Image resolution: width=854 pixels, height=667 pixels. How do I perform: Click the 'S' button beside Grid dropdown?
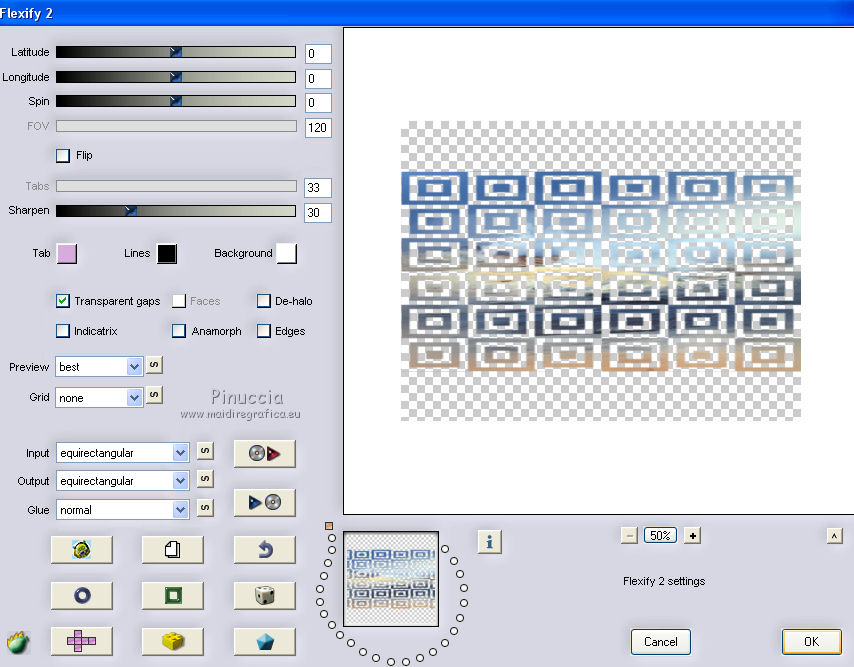(154, 395)
